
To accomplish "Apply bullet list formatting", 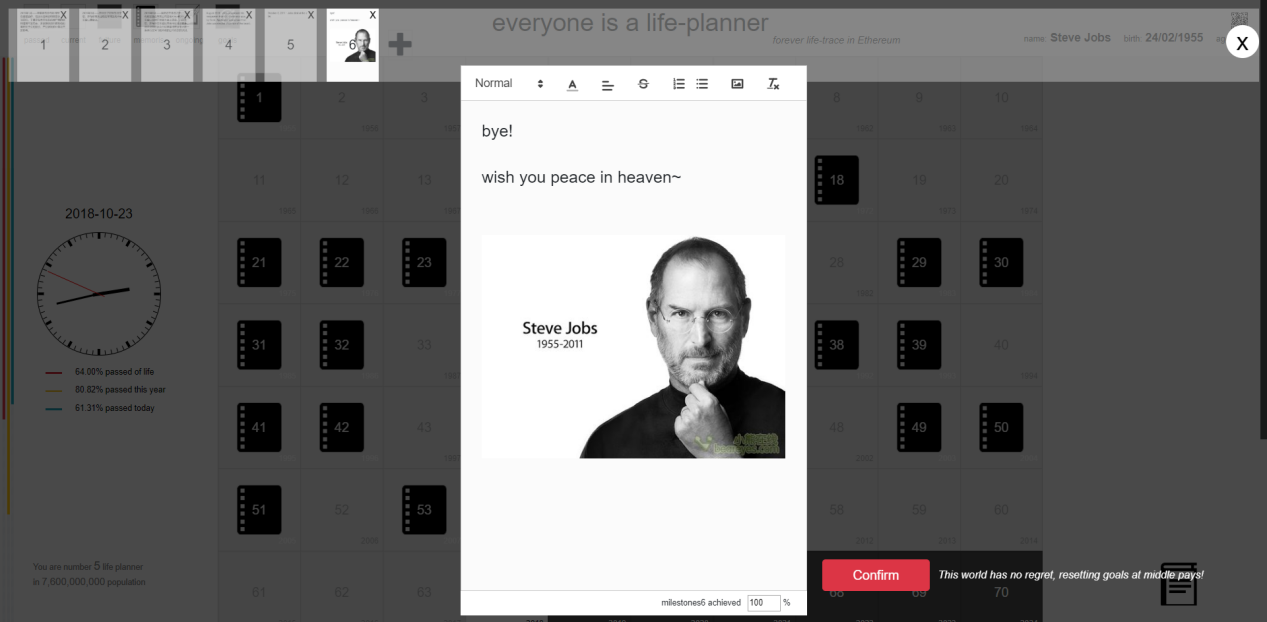I will pos(702,84).
